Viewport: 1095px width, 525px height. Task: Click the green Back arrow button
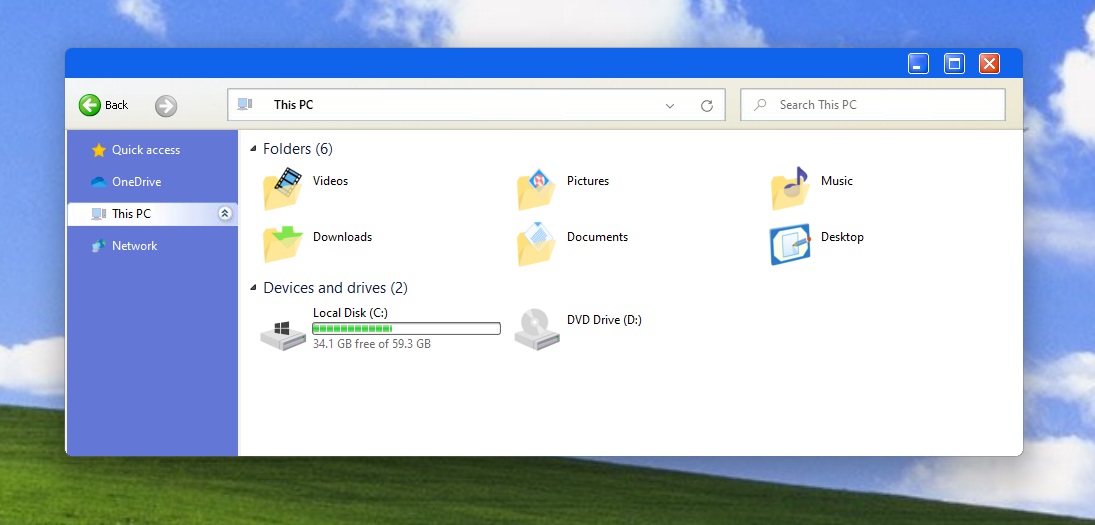(x=90, y=105)
